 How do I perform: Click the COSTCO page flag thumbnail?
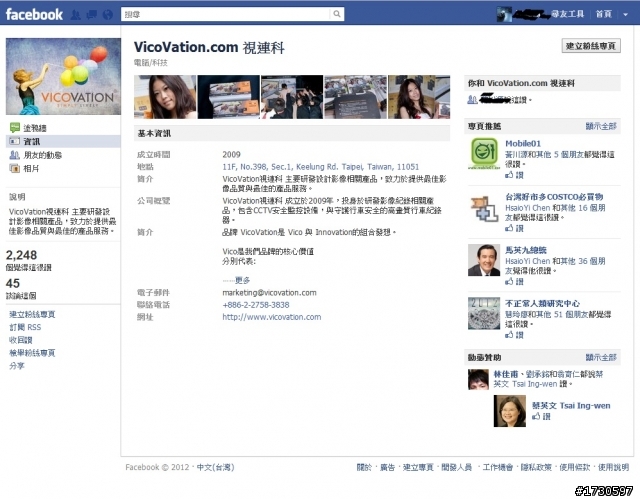[484, 207]
